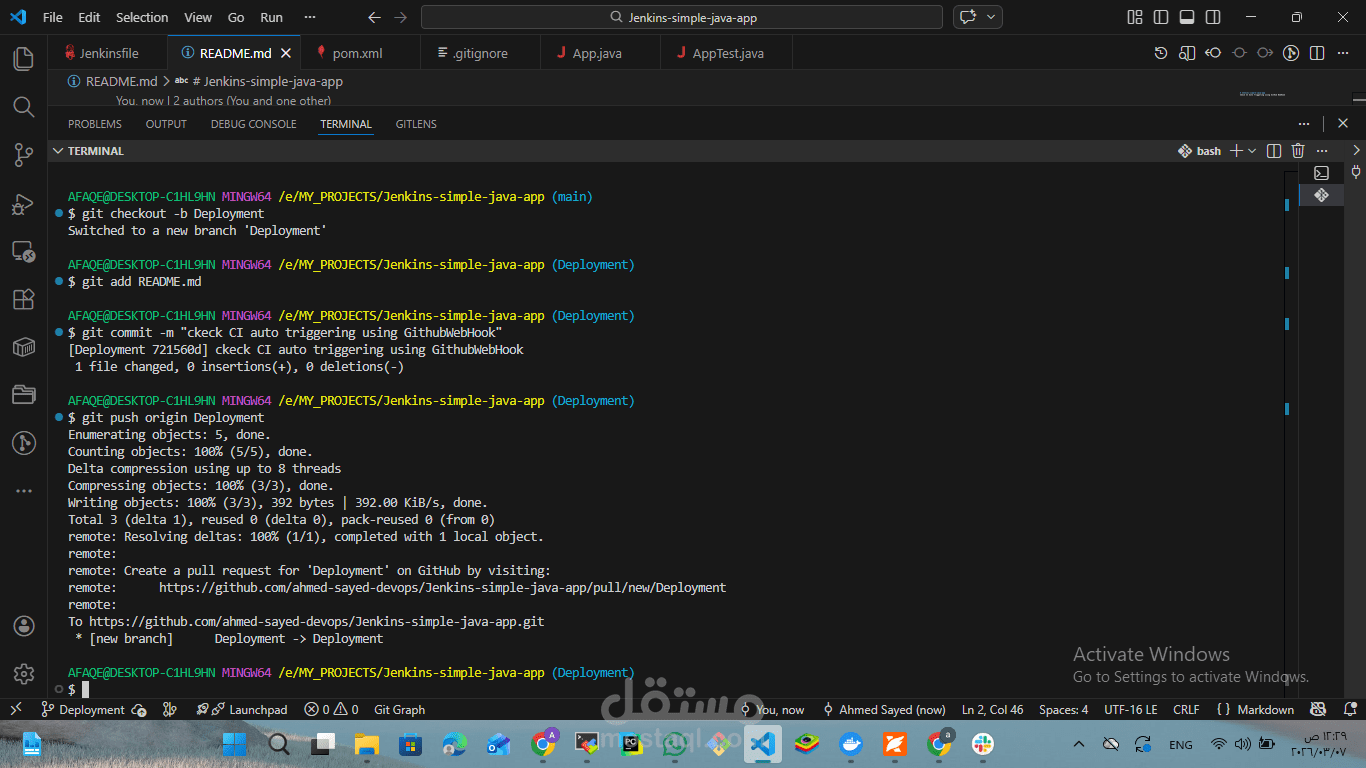The height and width of the screenshot is (768, 1366).
Task: Customize the editor layout
Action: pos(1135,17)
